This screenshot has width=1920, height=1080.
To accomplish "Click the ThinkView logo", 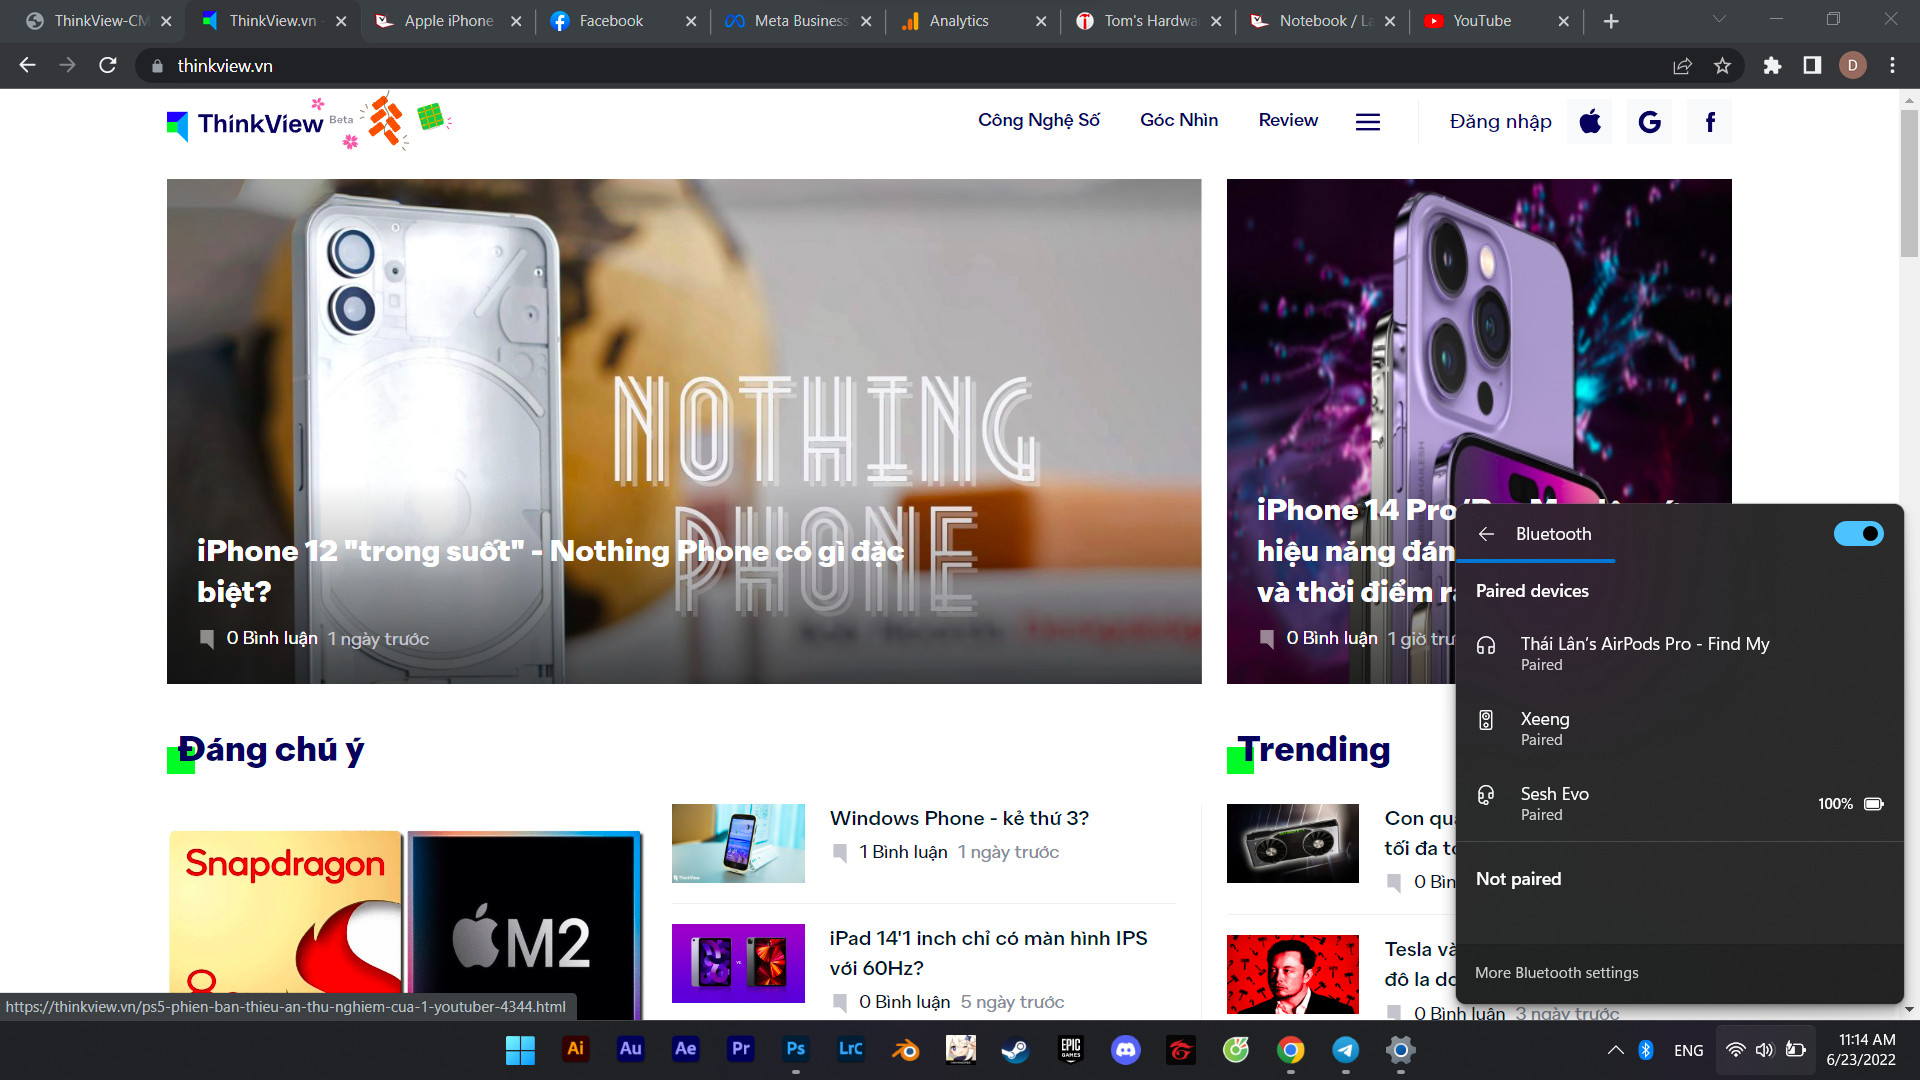I will (246, 124).
